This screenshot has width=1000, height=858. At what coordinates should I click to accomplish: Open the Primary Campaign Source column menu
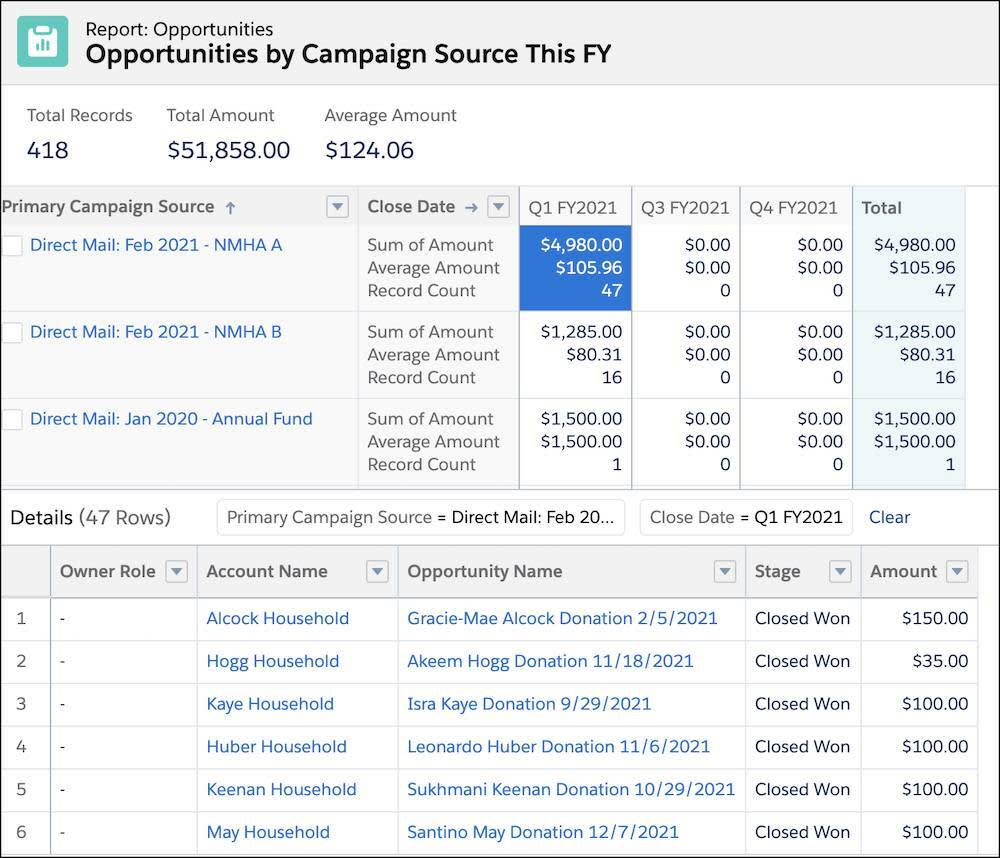click(x=337, y=206)
